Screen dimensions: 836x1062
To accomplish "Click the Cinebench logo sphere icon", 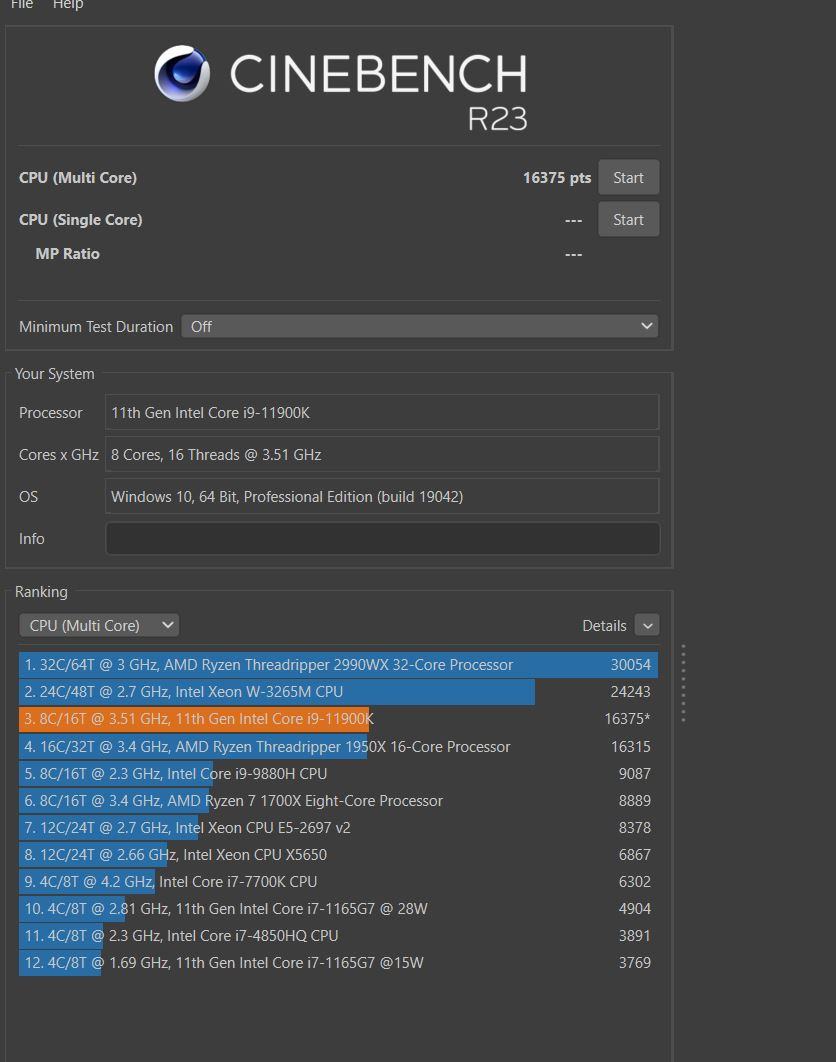I will tap(182, 73).
